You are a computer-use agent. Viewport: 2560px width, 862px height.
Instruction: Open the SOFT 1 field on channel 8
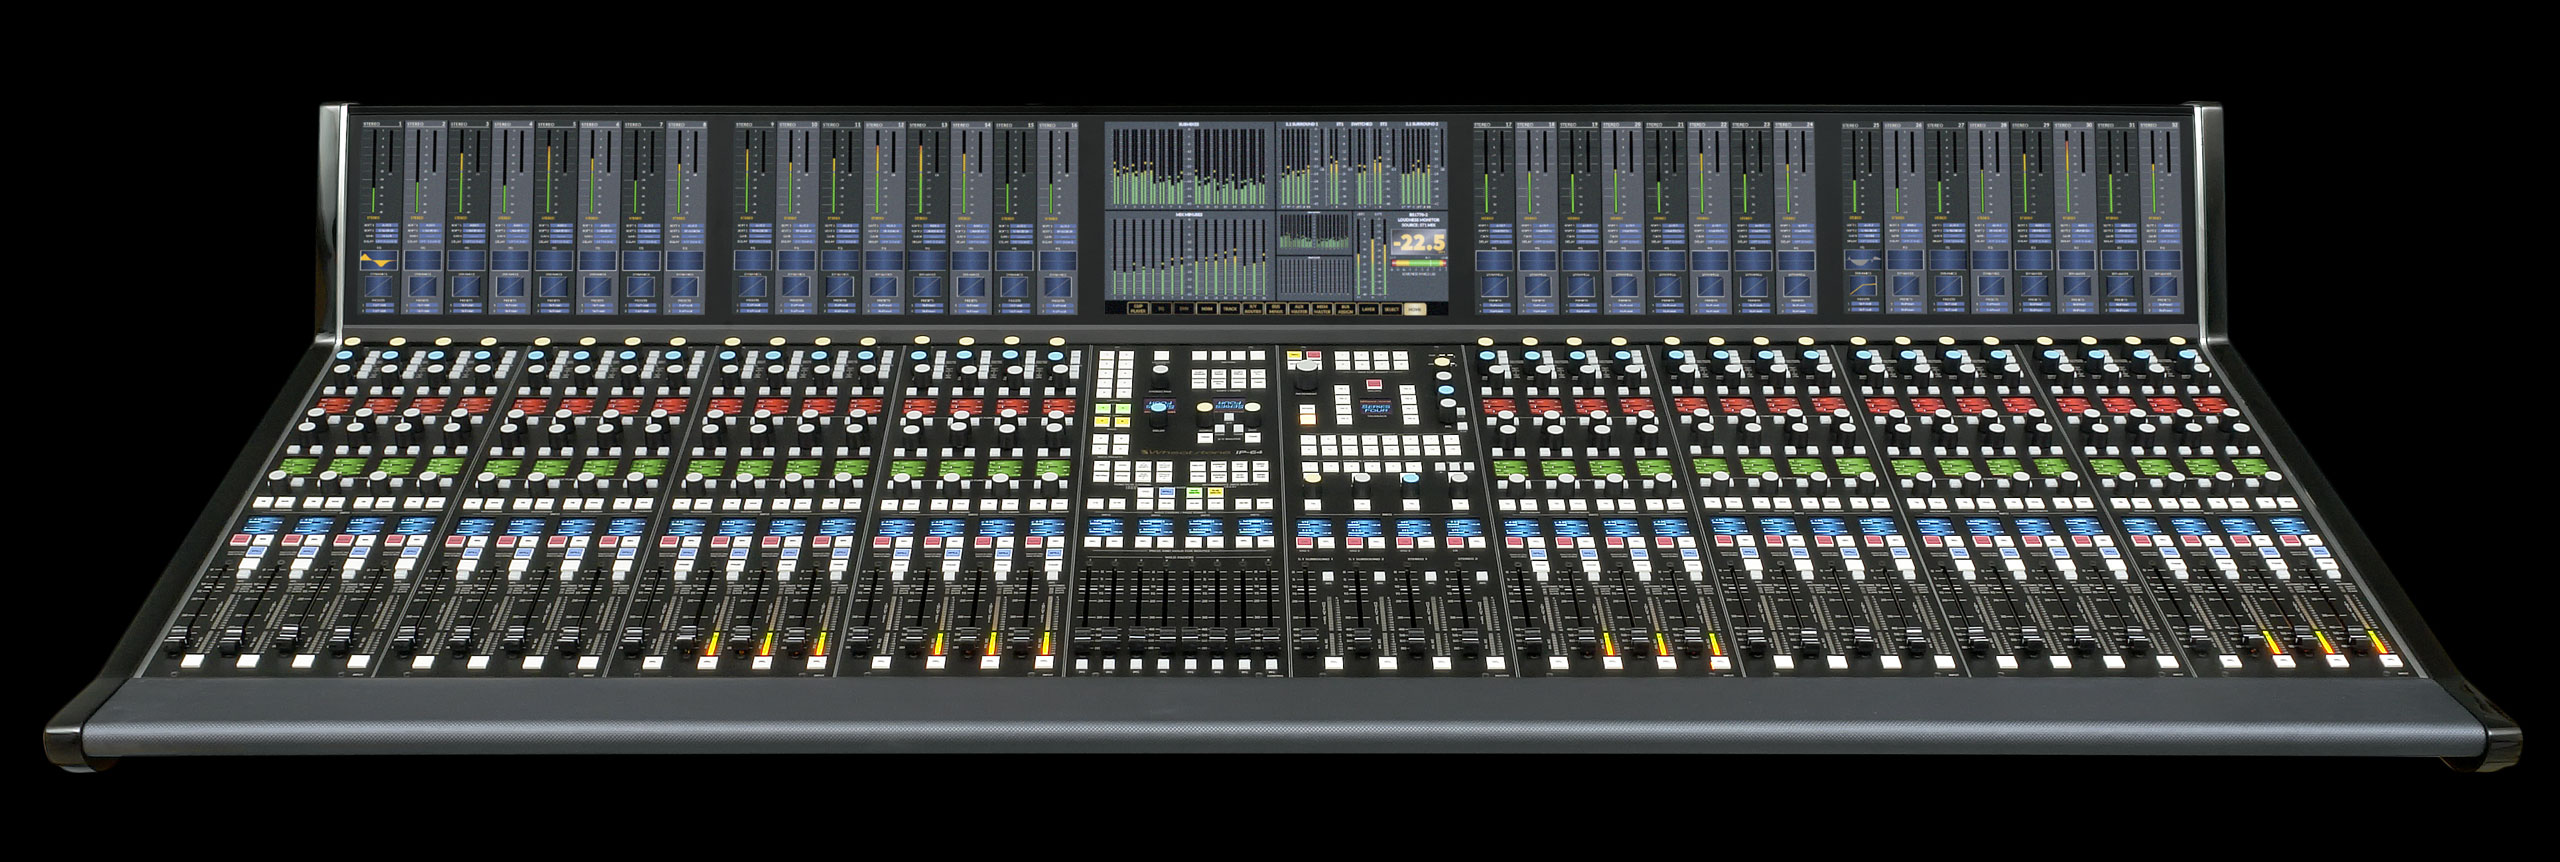pyautogui.click(x=693, y=225)
